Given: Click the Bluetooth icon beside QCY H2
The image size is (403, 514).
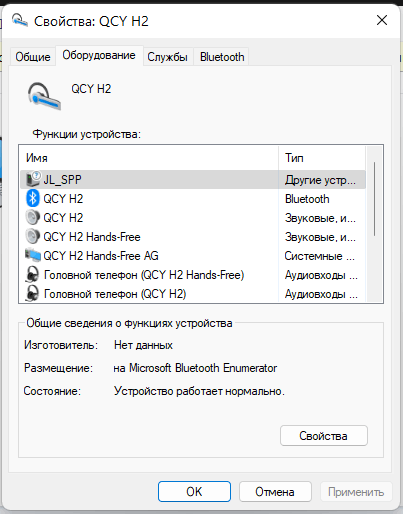Looking at the screenshot, I should click(x=33, y=198).
